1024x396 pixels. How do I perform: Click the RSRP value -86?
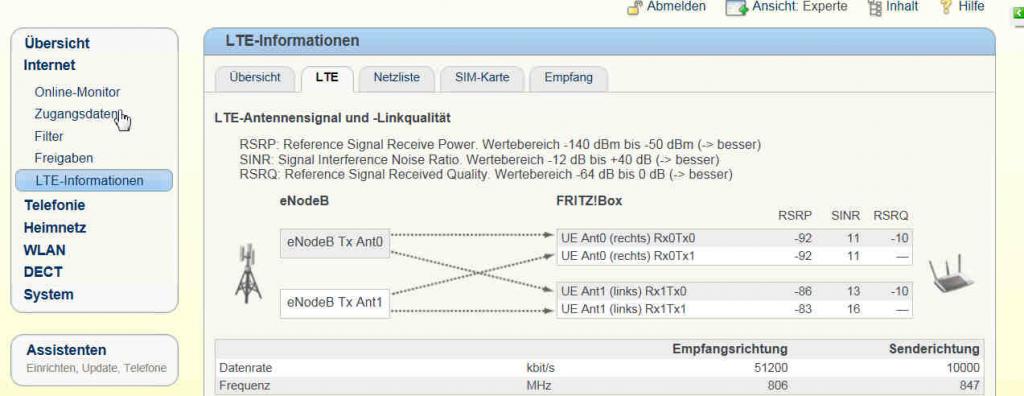pyautogui.click(x=803, y=291)
